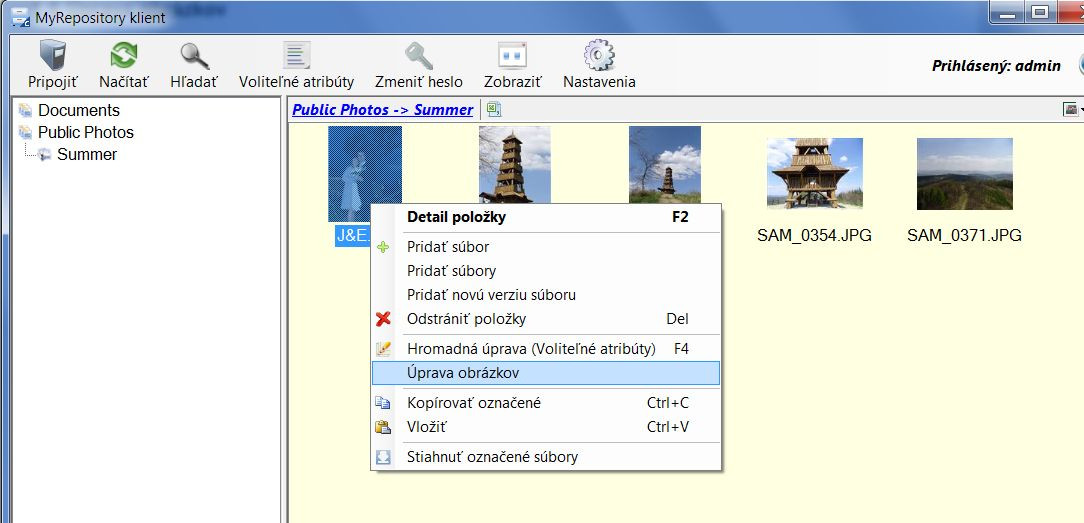This screenshot has height=523, width=1084.
Task: Select Stiahnuť označené súbory
Action: point(546,457)
